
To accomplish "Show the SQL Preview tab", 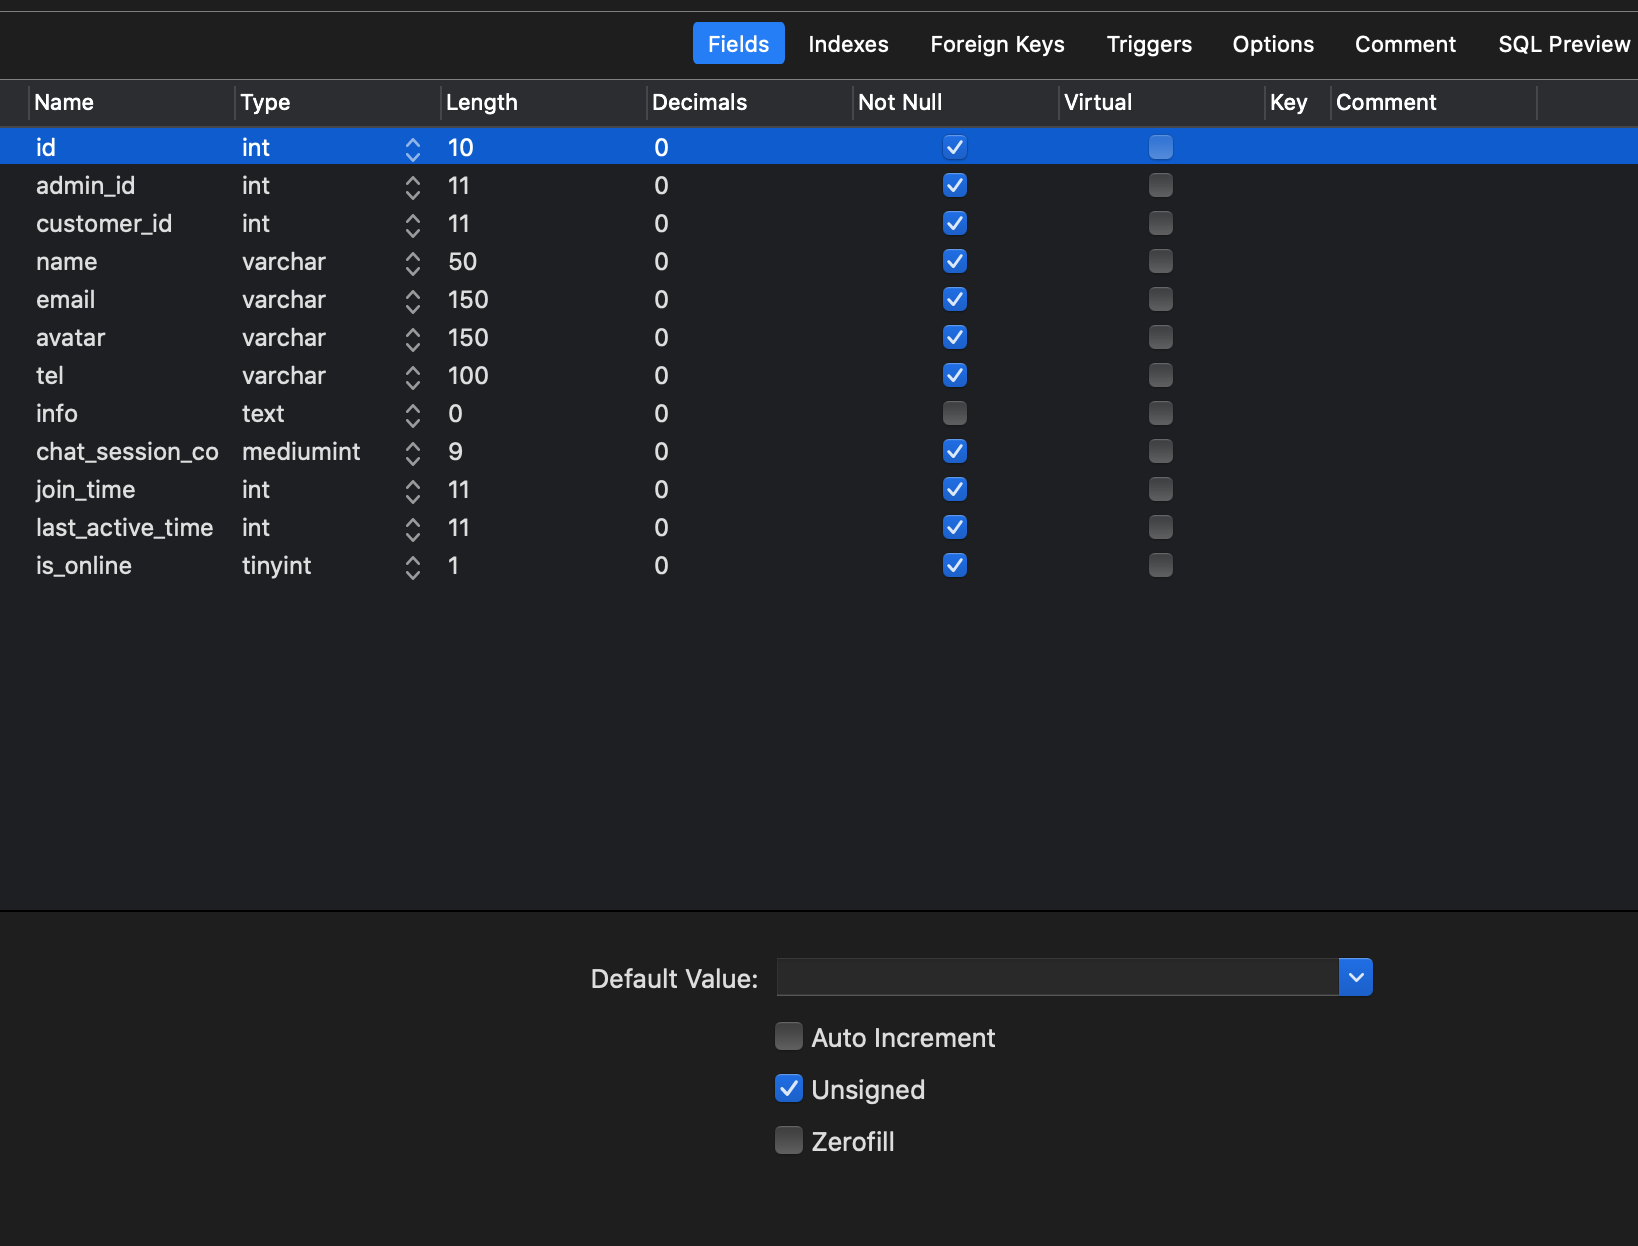I will pyautogui.click(x=1563, y=44).
